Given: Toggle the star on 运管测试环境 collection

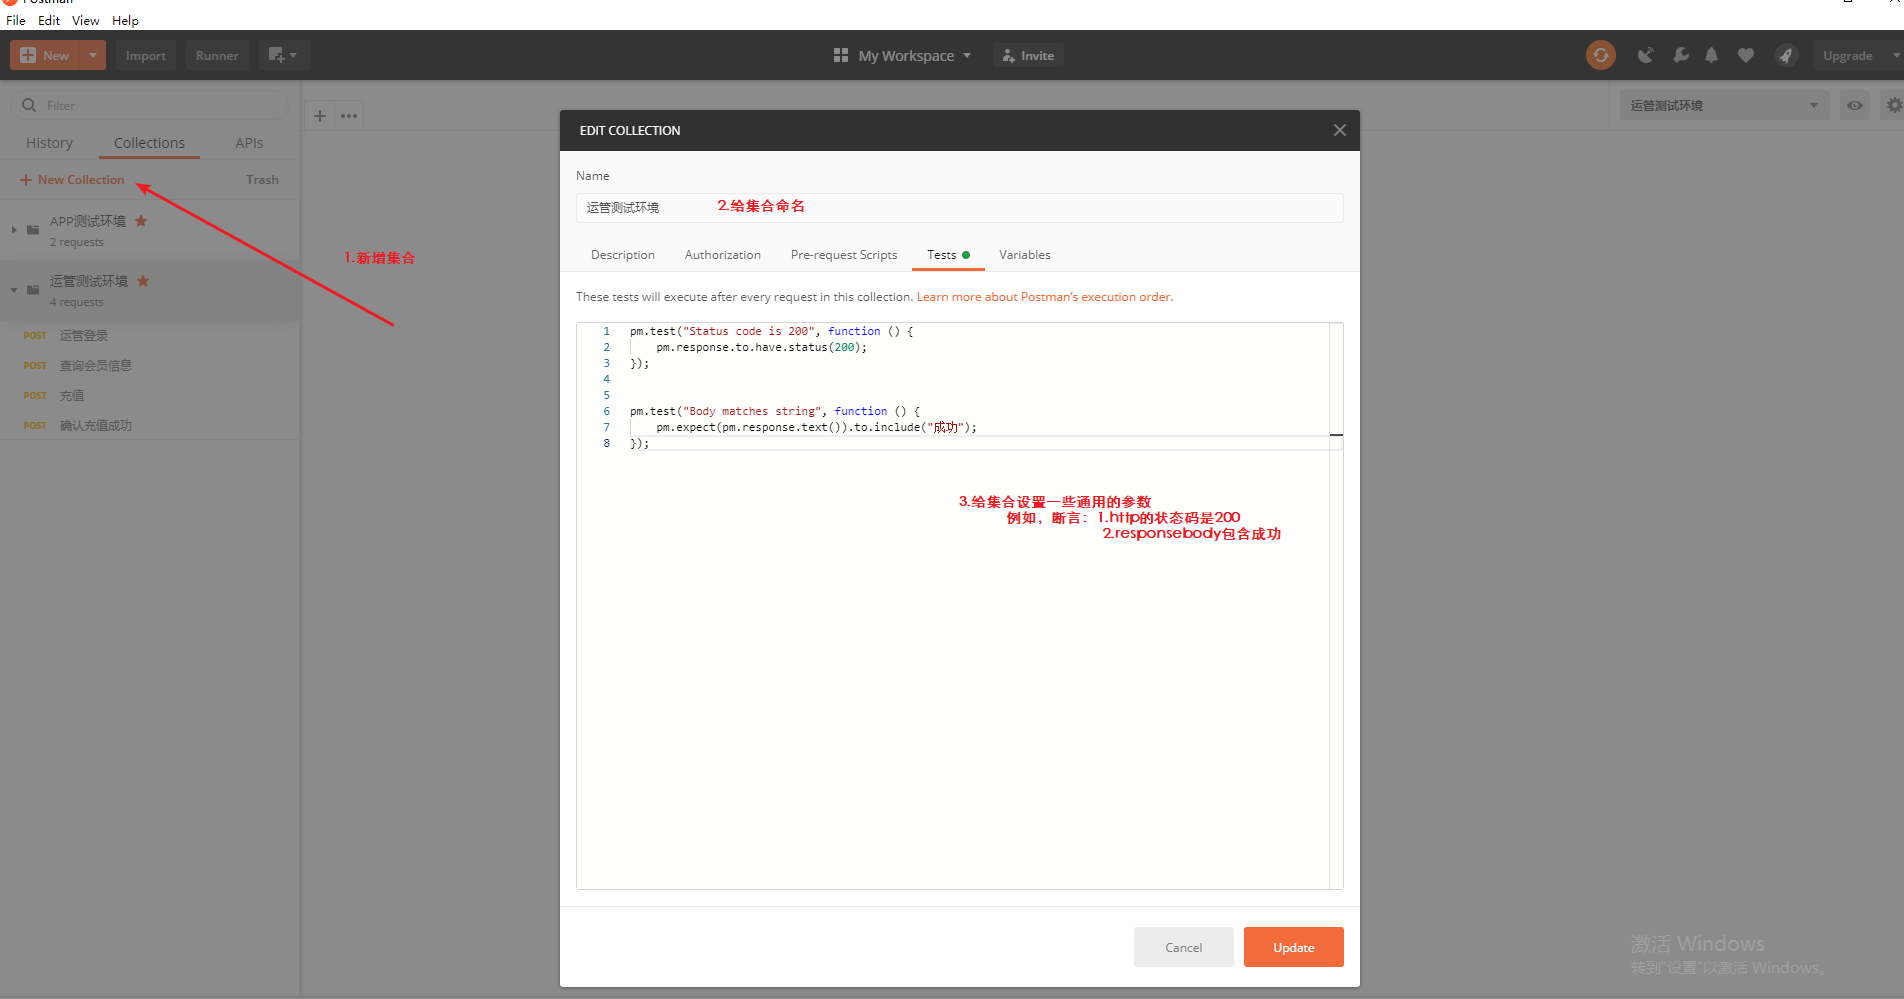Looking at the screenshot, I should tap(143, 281).
